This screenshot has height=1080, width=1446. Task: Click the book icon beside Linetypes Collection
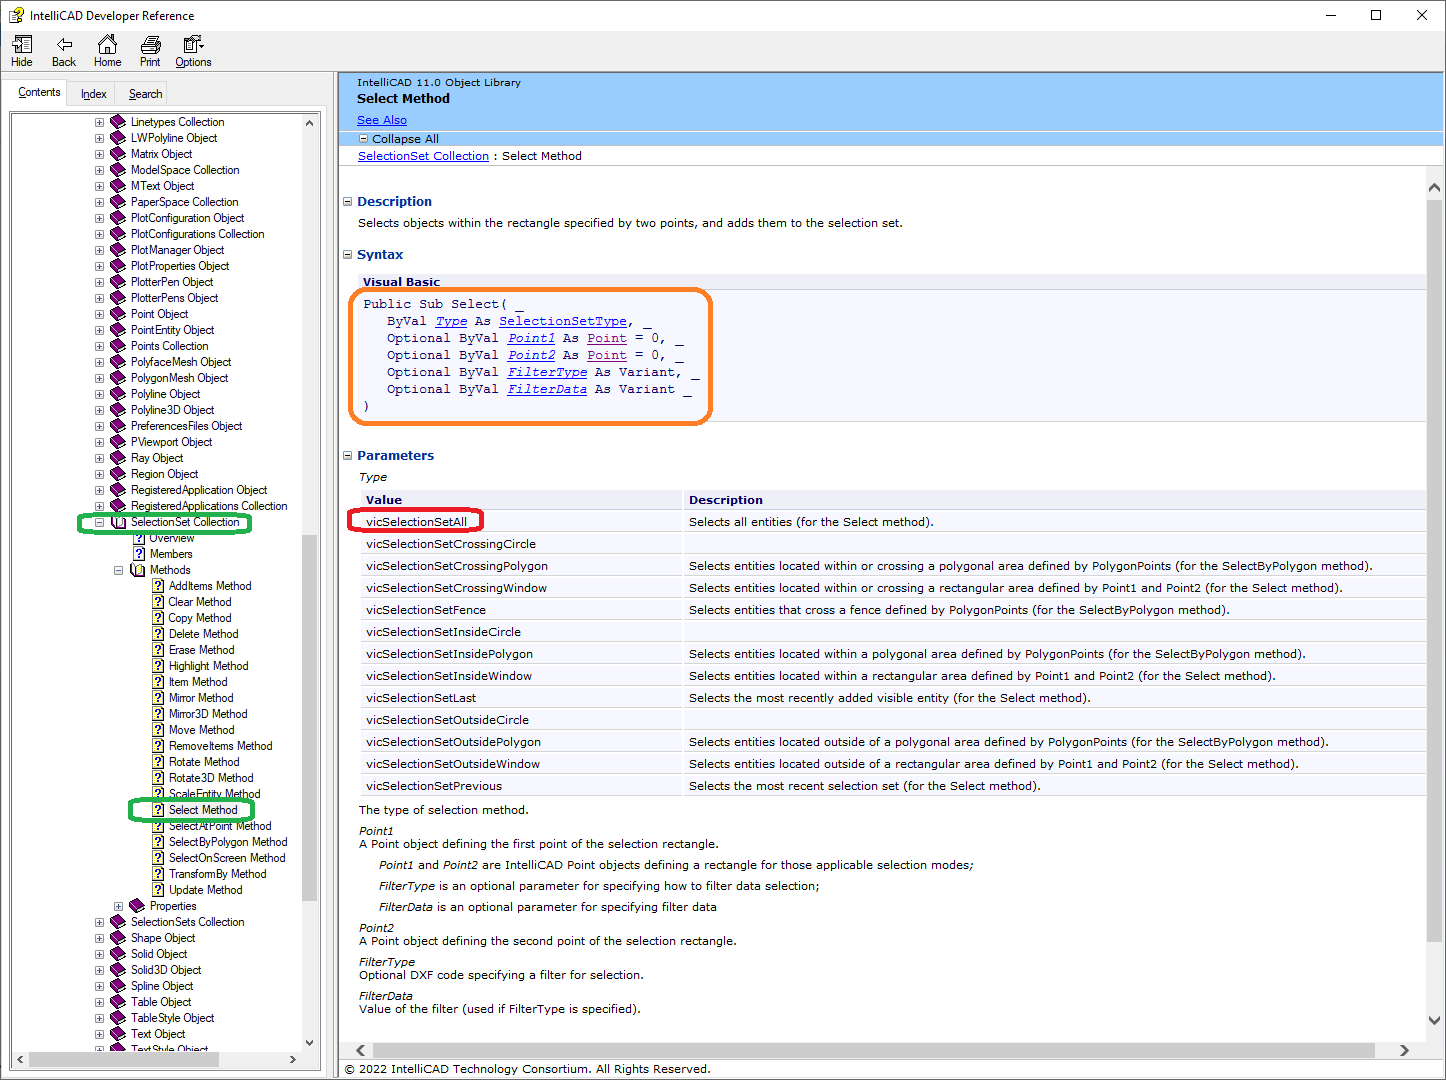(118, 122)
